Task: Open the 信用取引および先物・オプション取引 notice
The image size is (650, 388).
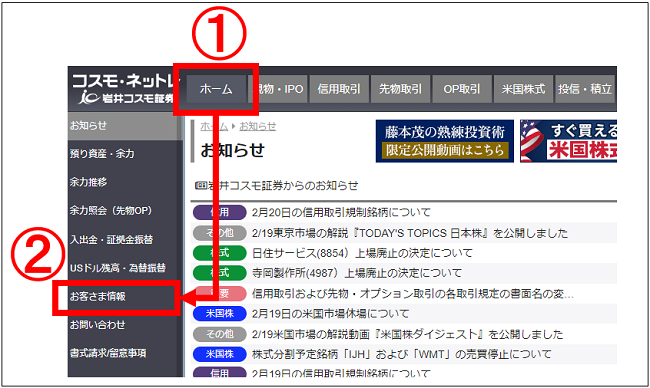Action: tap(412, 294)
